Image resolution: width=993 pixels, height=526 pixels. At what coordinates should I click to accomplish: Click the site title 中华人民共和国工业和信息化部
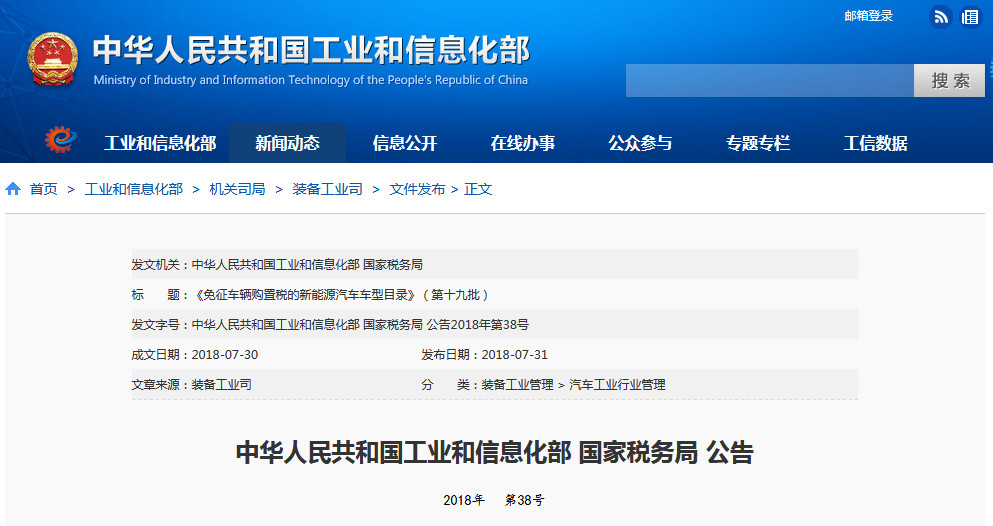(311, 50)
